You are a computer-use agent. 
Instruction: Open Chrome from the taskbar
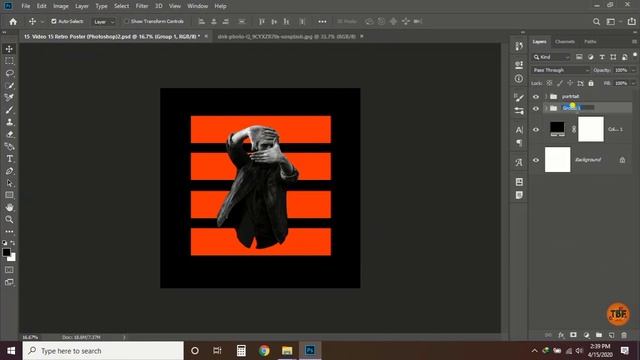(264, 351)
